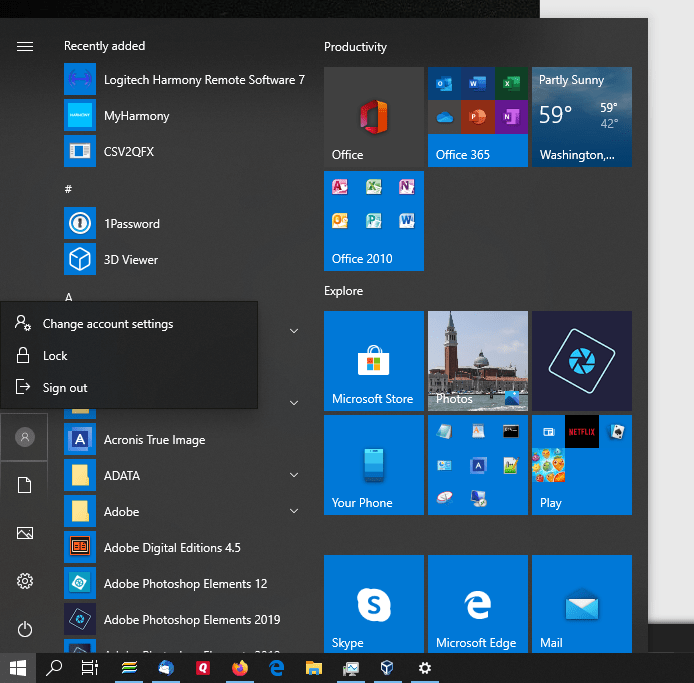Expand the ADATA folder chevron
Viewport: 694px width, 683px height.
[293, 475]
